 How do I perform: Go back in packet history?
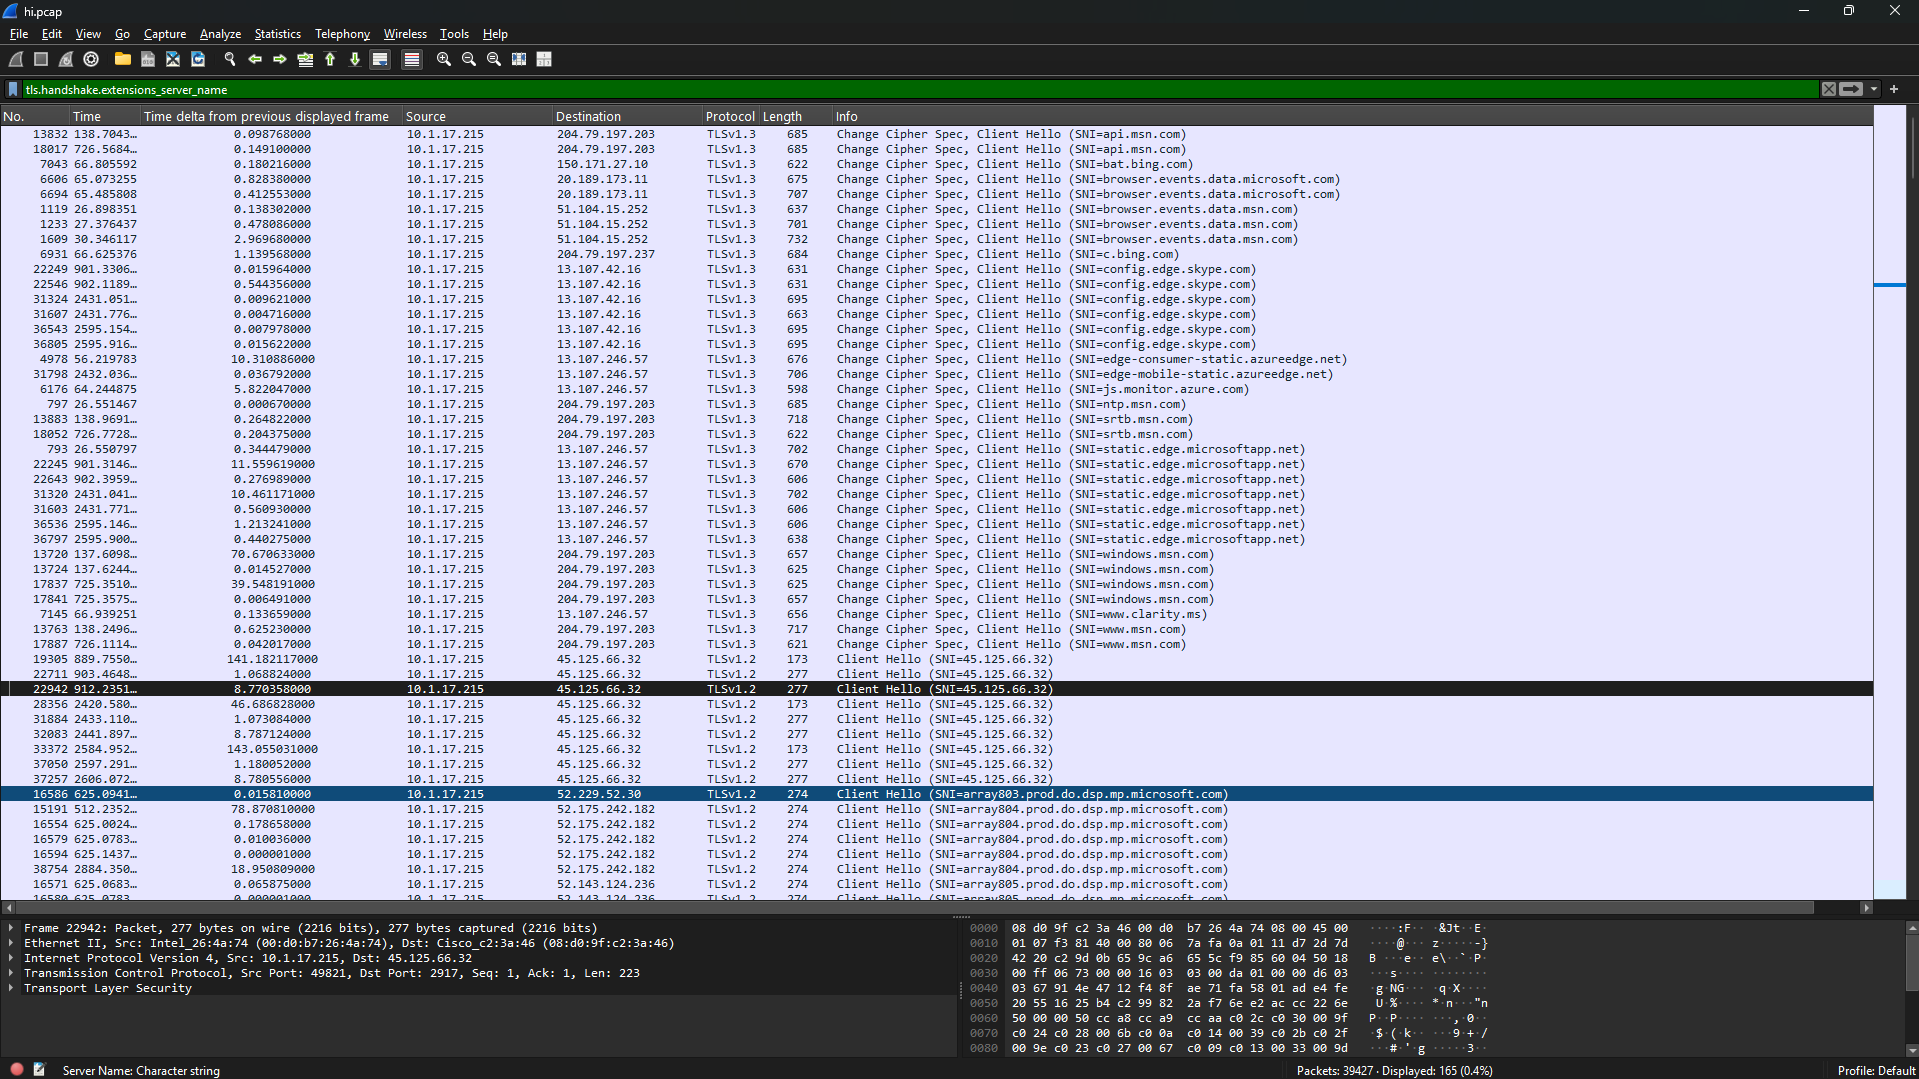click(x=255, y=60)
